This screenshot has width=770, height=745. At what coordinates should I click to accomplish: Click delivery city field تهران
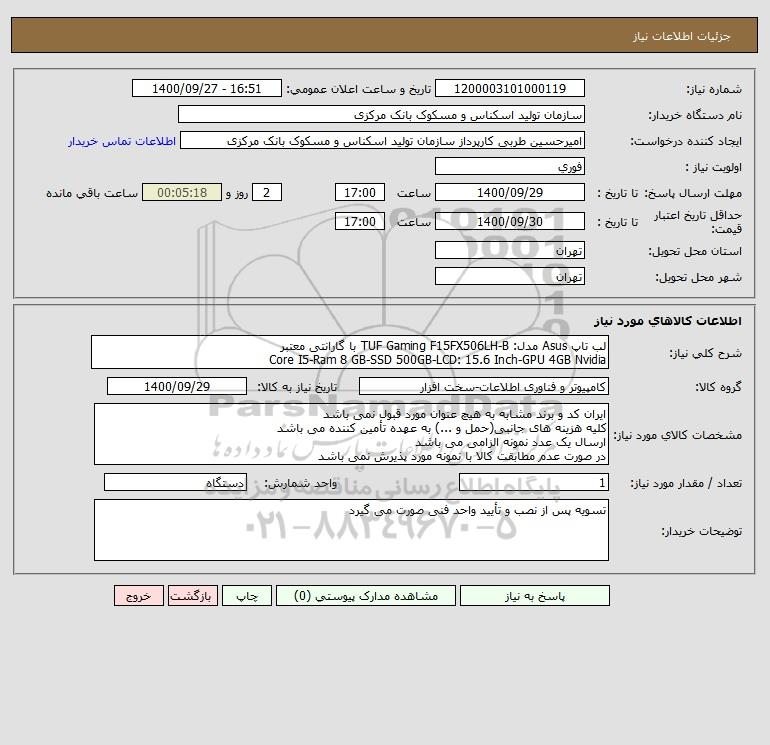(x=510, y=276)
